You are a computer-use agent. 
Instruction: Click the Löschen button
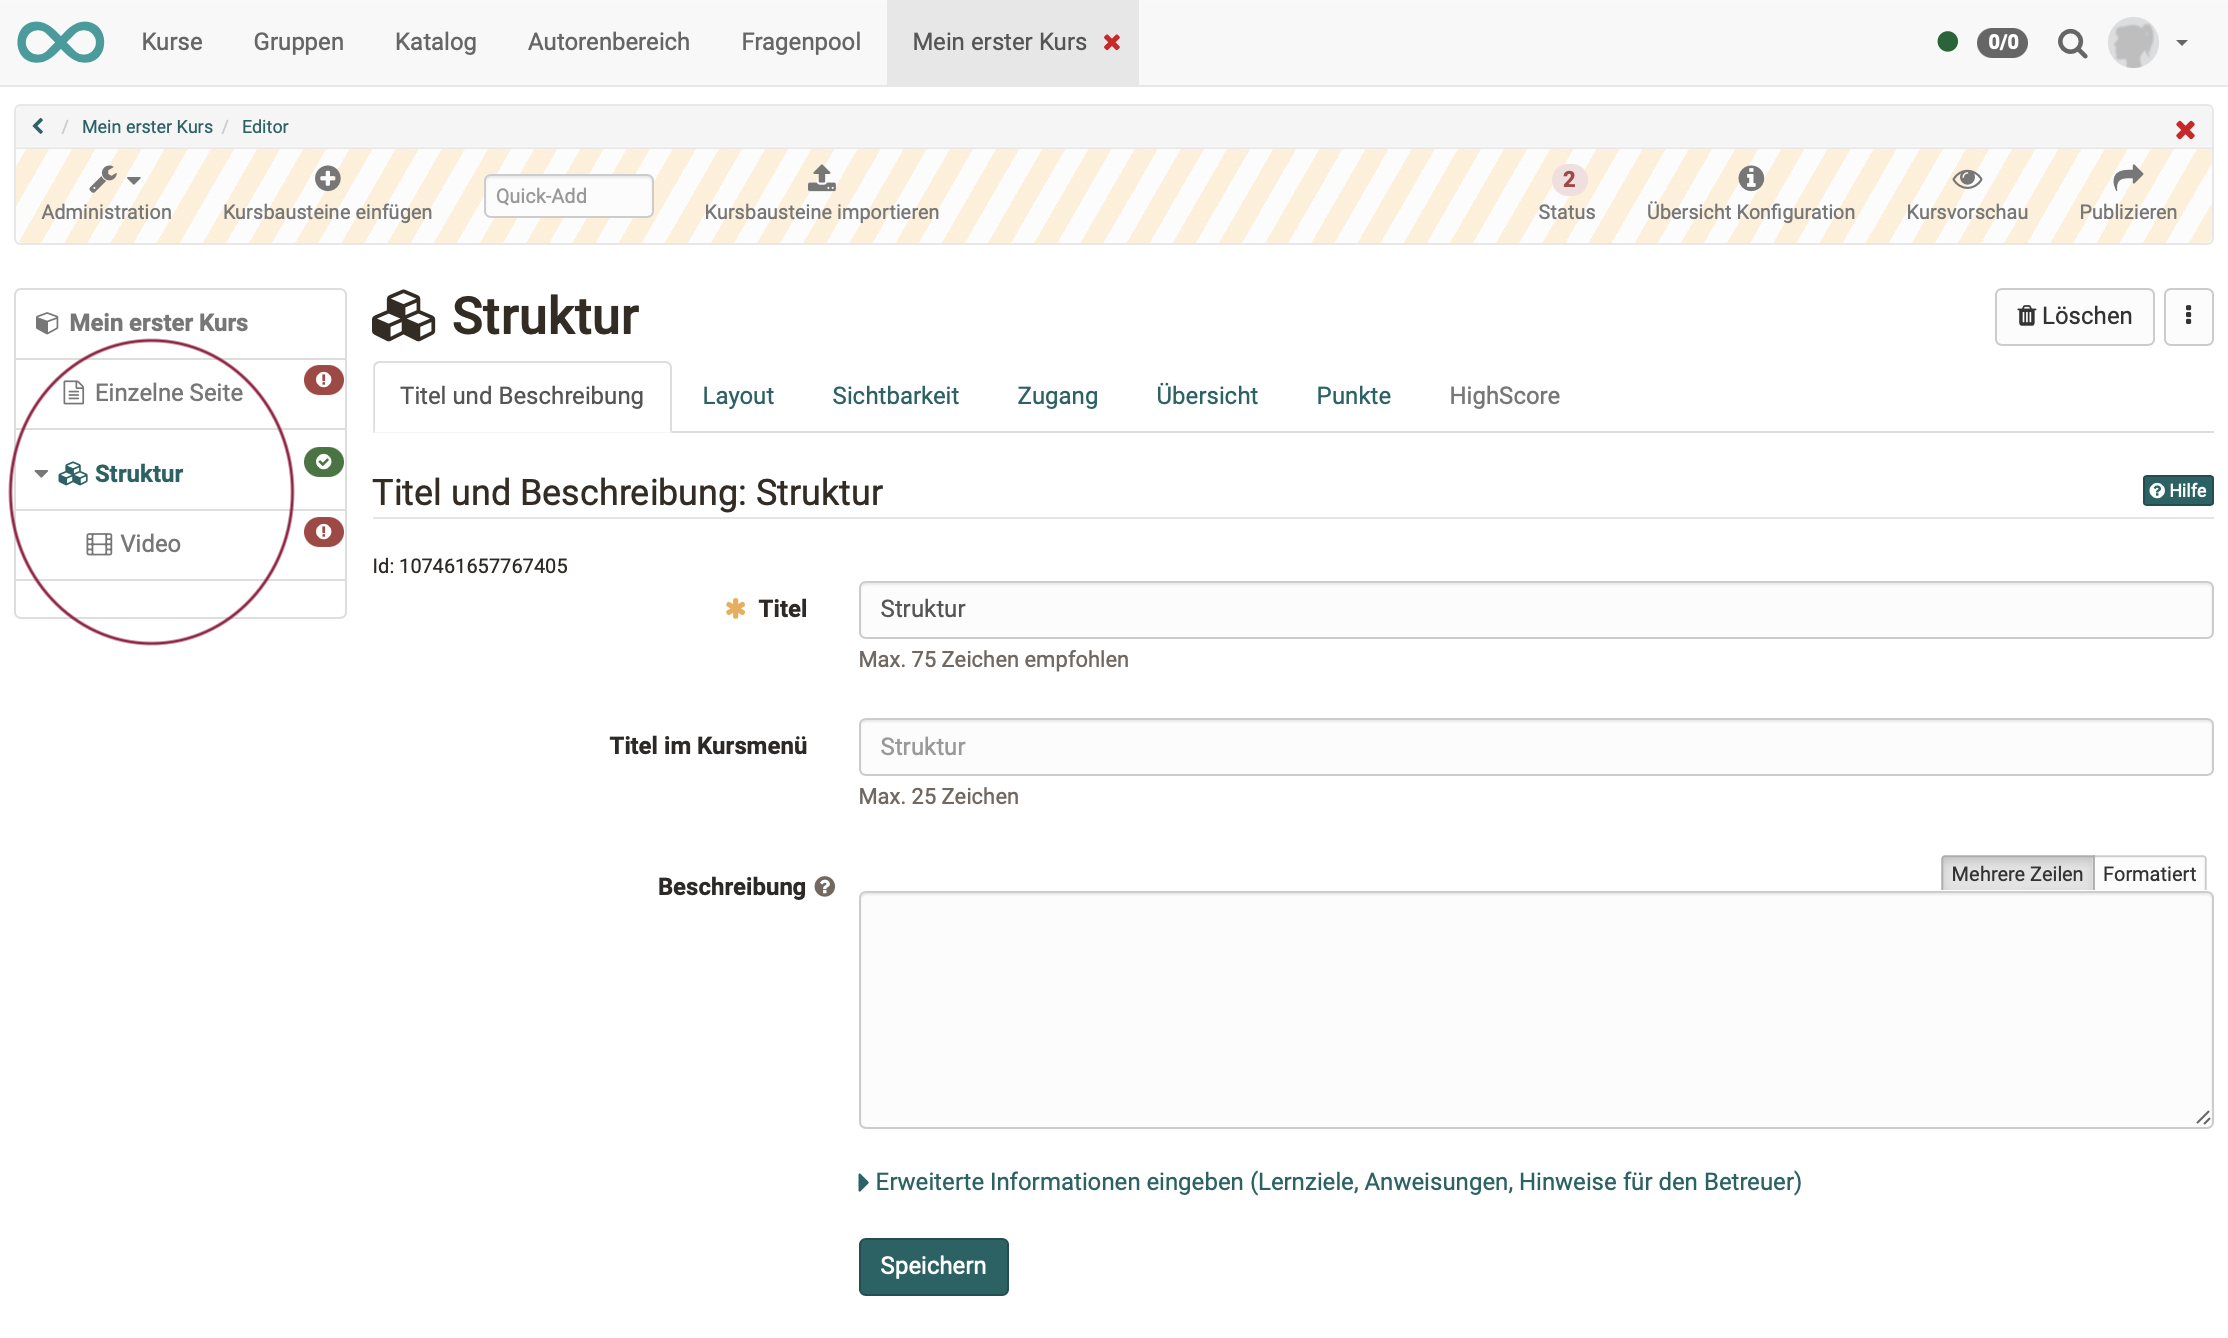(x=2074, y=316)
